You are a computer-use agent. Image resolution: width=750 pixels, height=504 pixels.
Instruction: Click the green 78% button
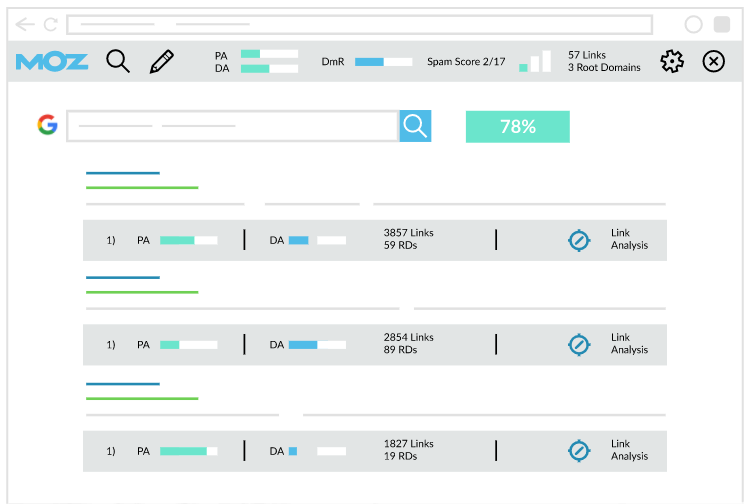[517, 127]
